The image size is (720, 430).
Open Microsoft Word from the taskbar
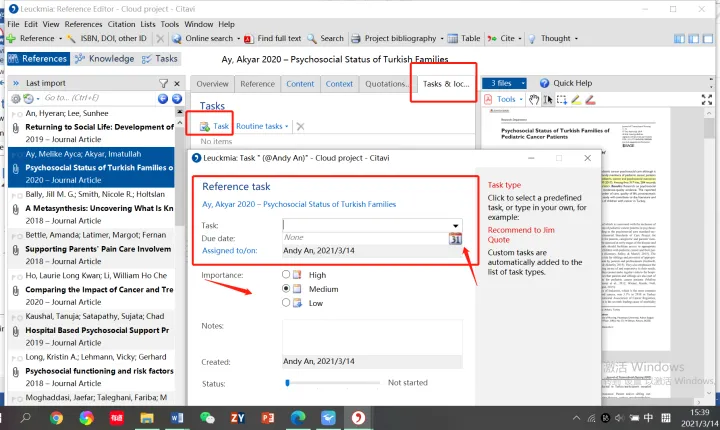[x=178, y=417]
